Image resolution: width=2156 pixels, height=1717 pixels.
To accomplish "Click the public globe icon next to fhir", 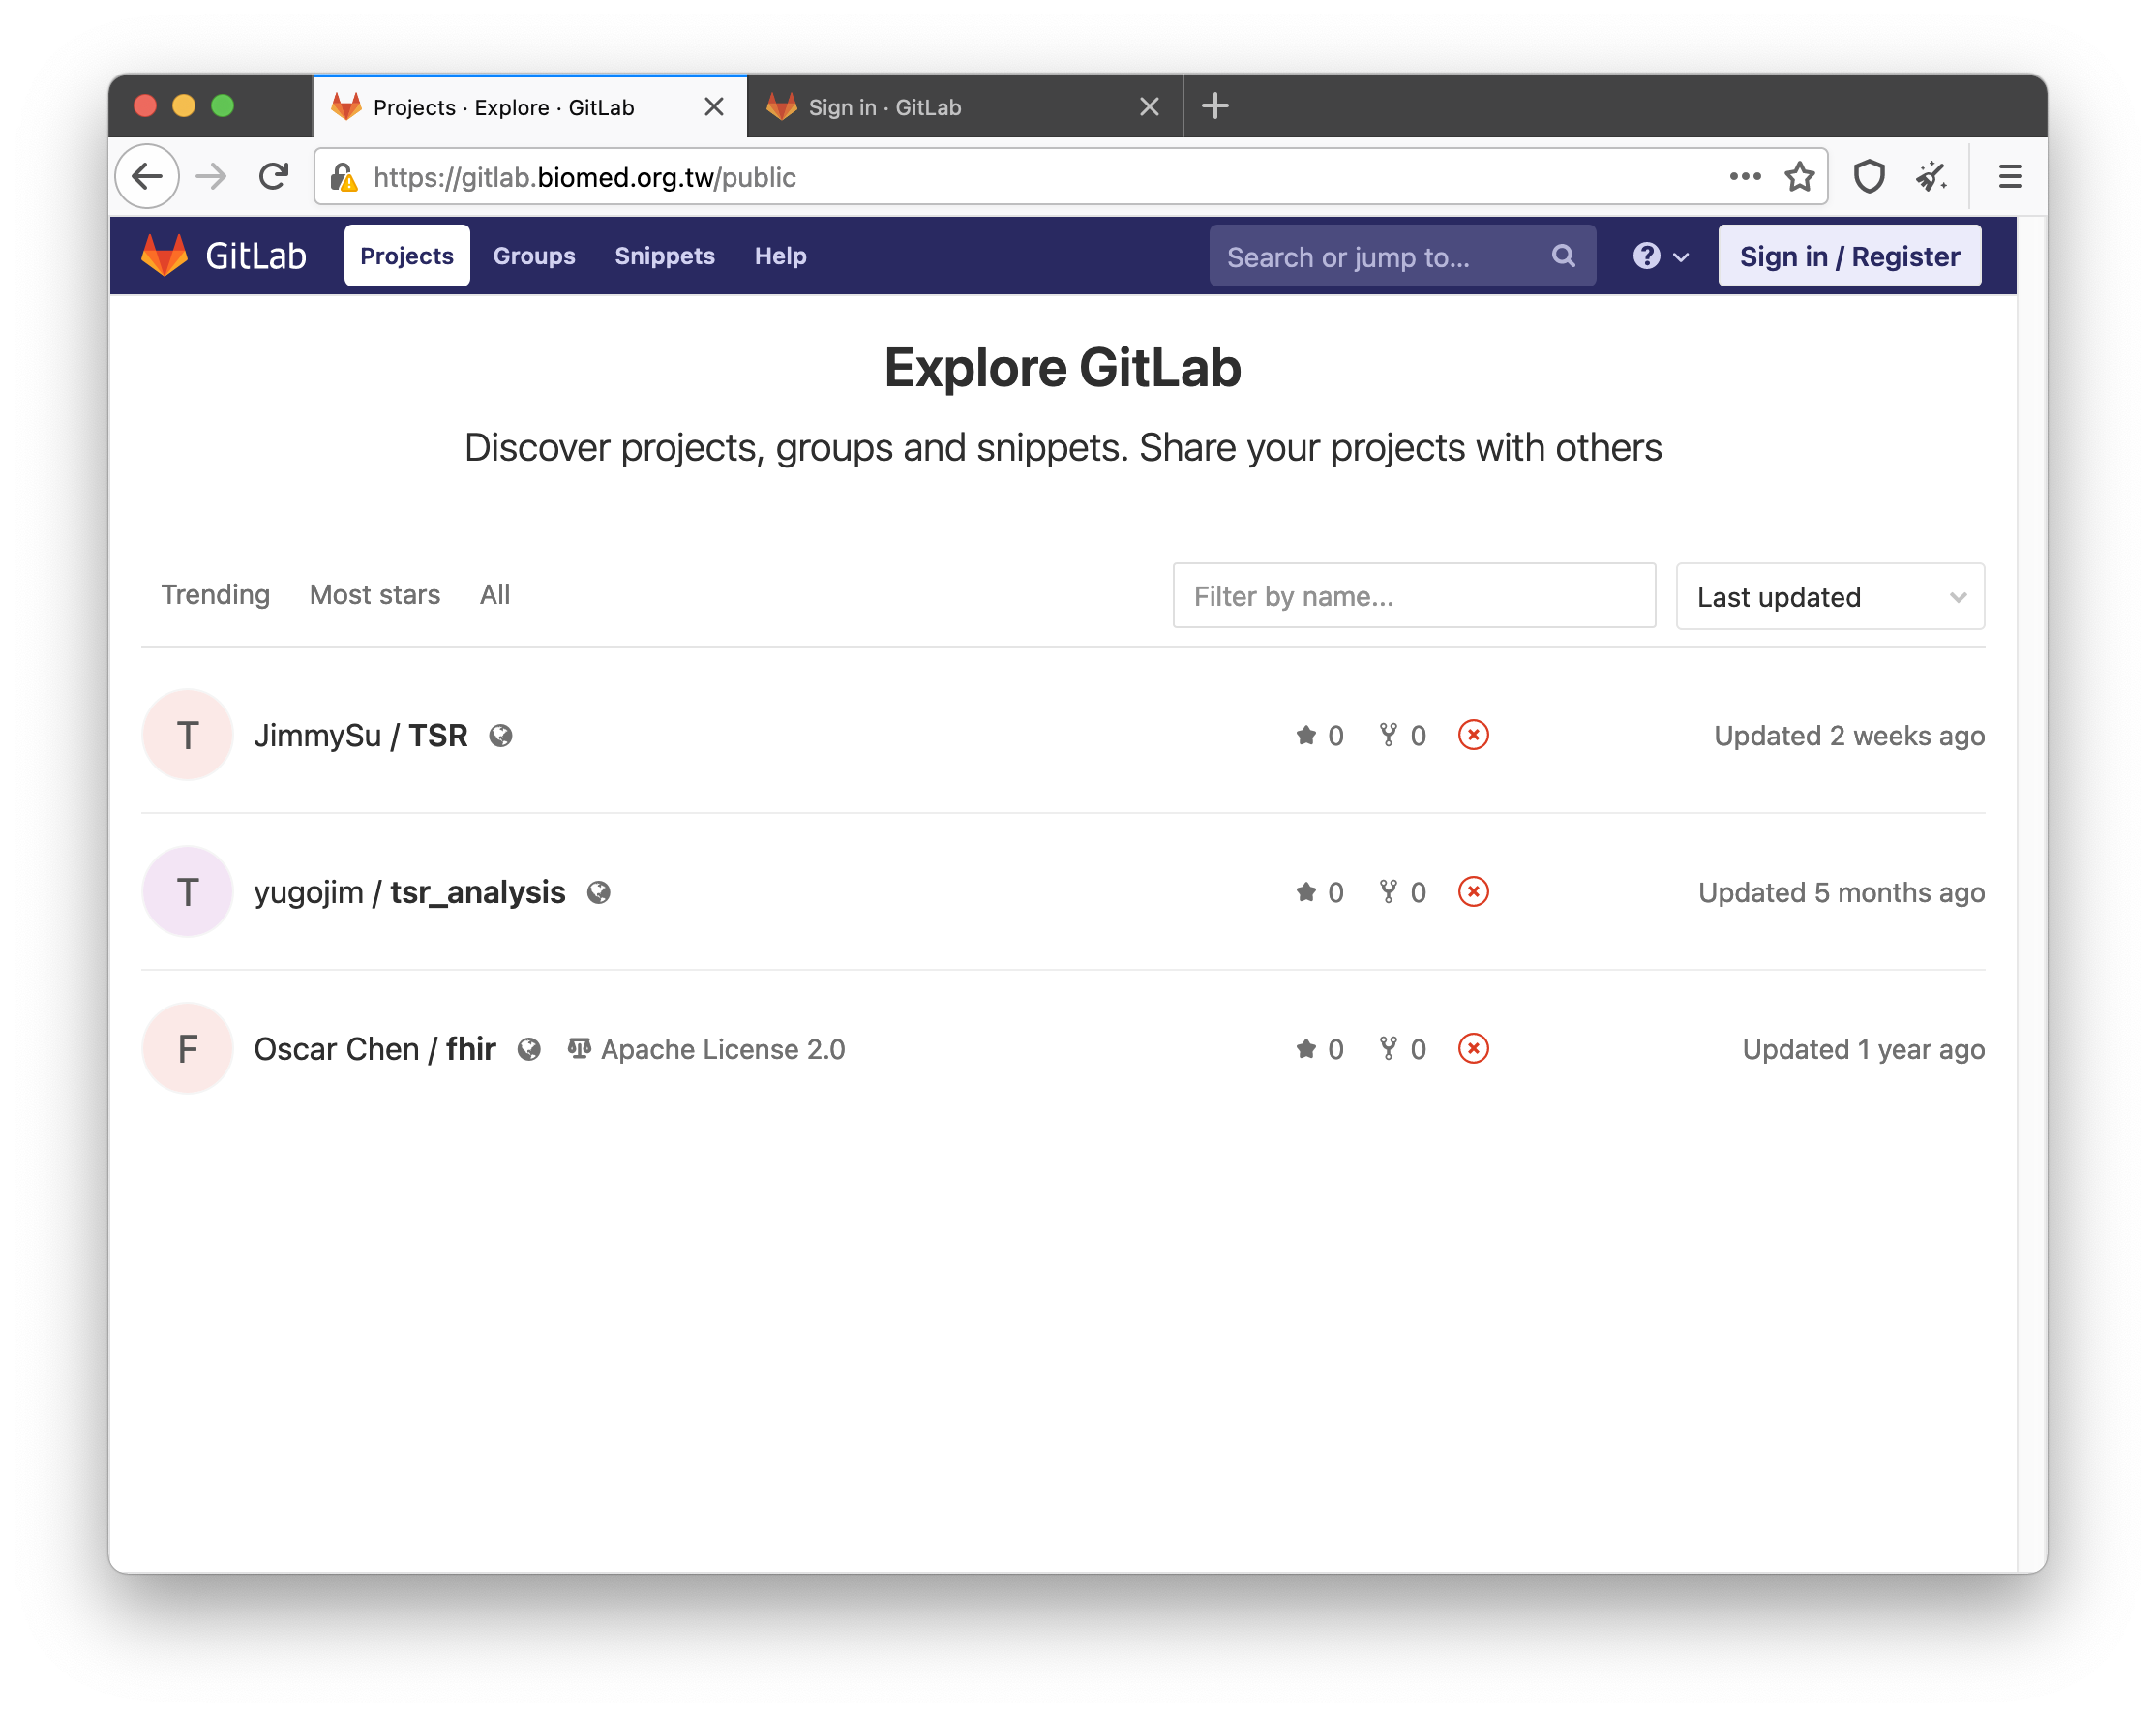I will 529,1049.
